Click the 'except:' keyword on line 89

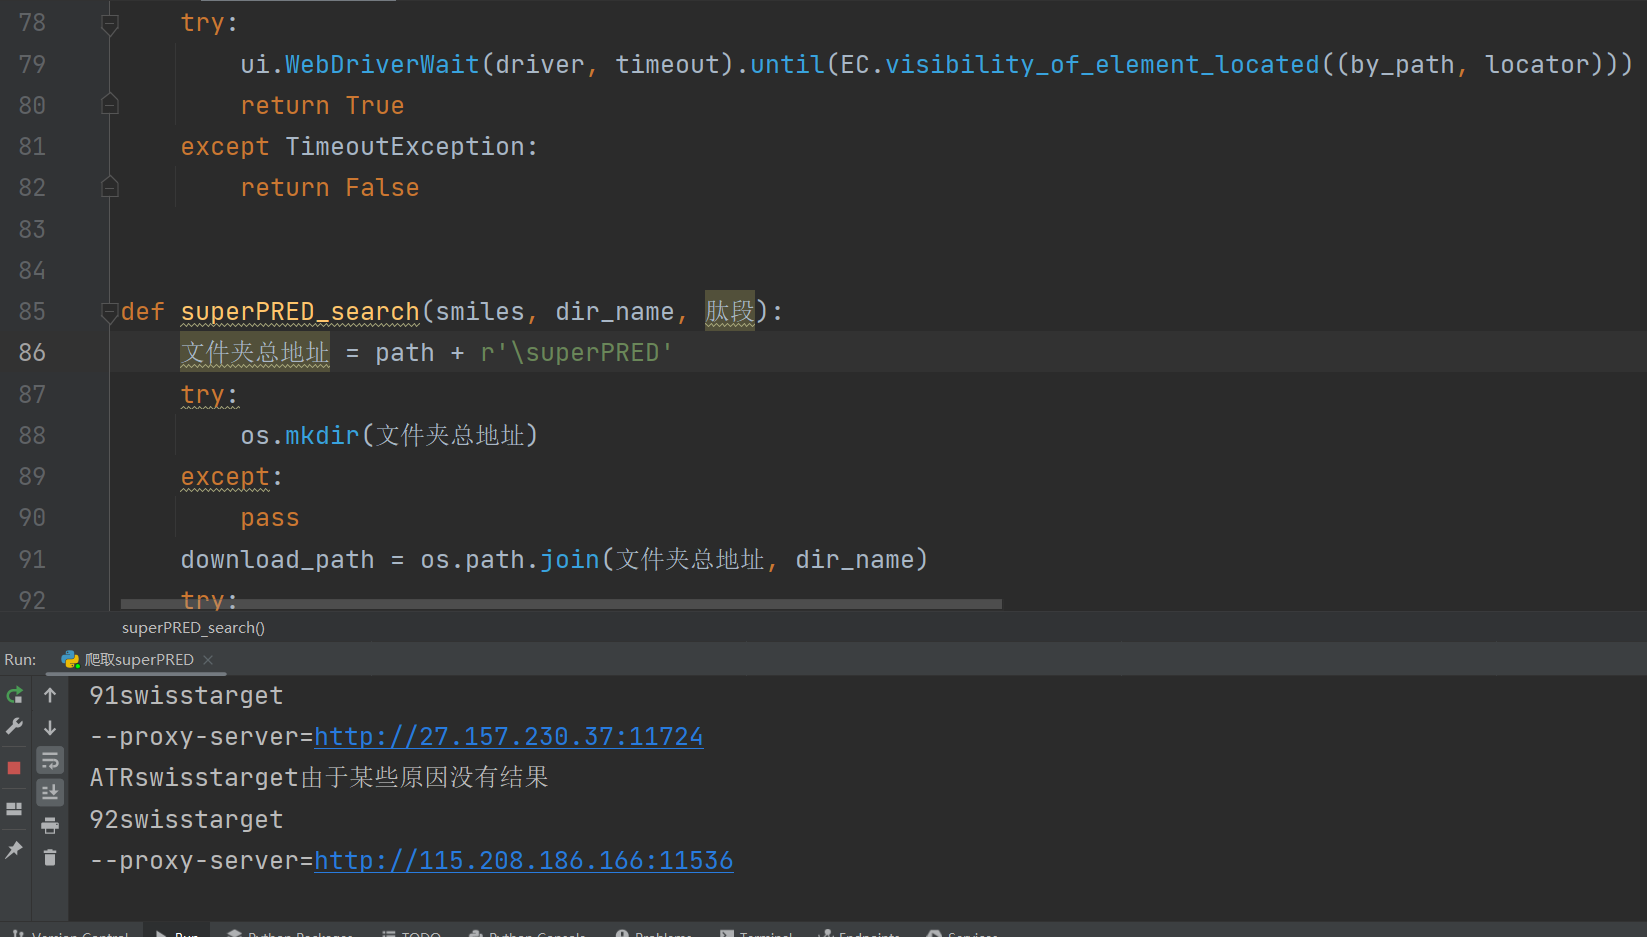tap(232, 477)
